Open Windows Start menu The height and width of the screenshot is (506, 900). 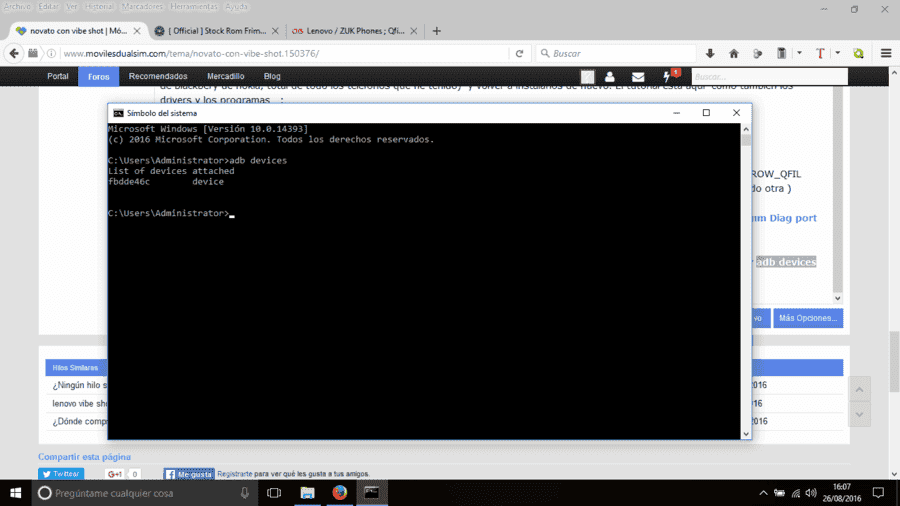point(15,493)
